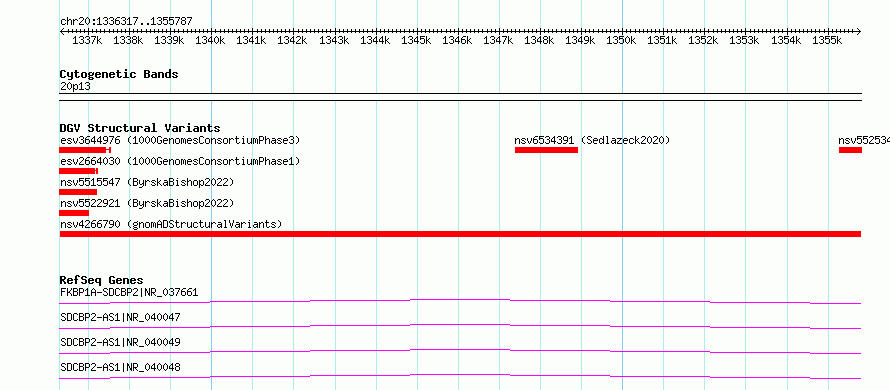Click the red bar under nsv5522921
Screen dimensions: 890x390
(74, 213)
